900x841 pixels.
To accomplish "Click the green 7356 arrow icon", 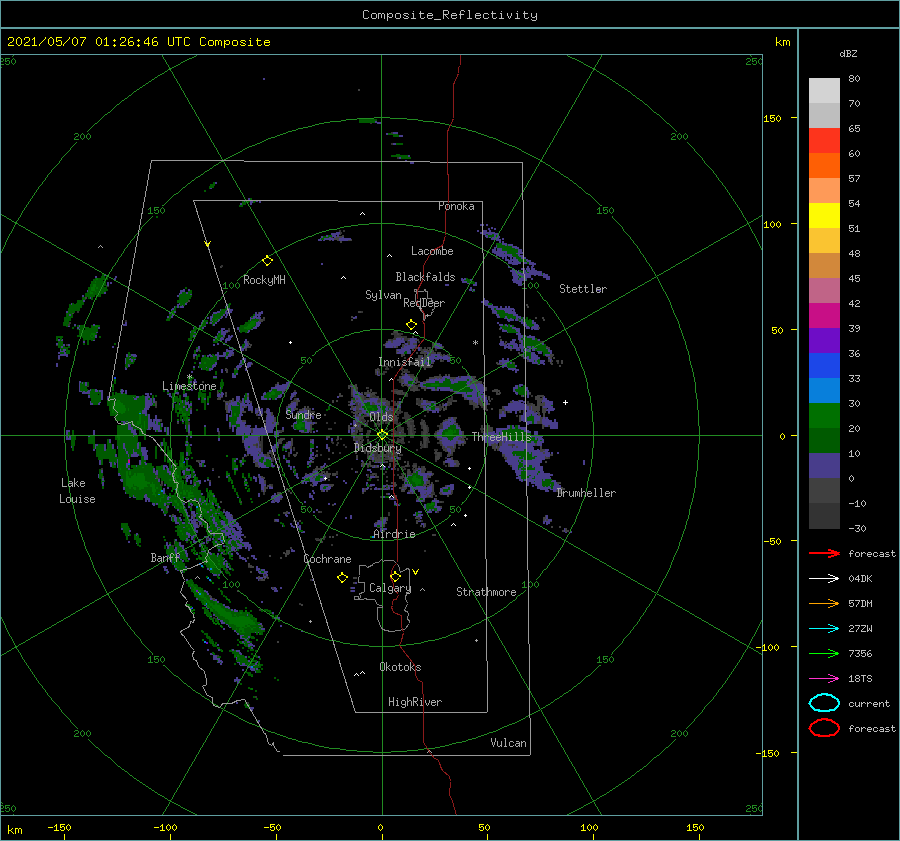I will (824, 653).
